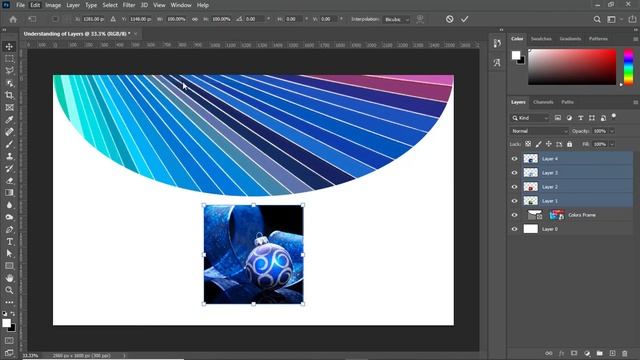Open the Edit menu
The width and height of the screenshot is (640, 360).
[x=35, y=5]
